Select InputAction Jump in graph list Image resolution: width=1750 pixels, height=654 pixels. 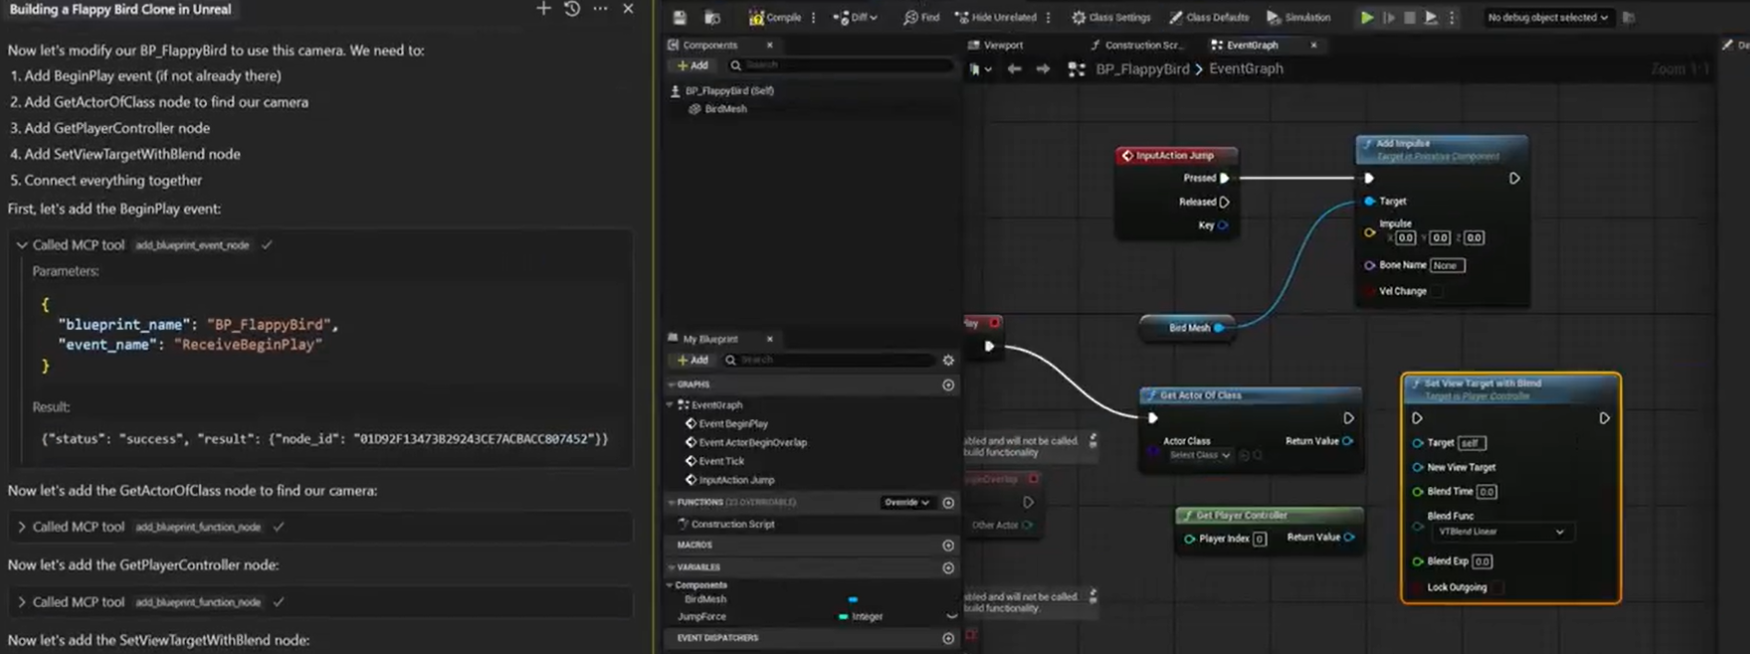[x=736, y=481]
